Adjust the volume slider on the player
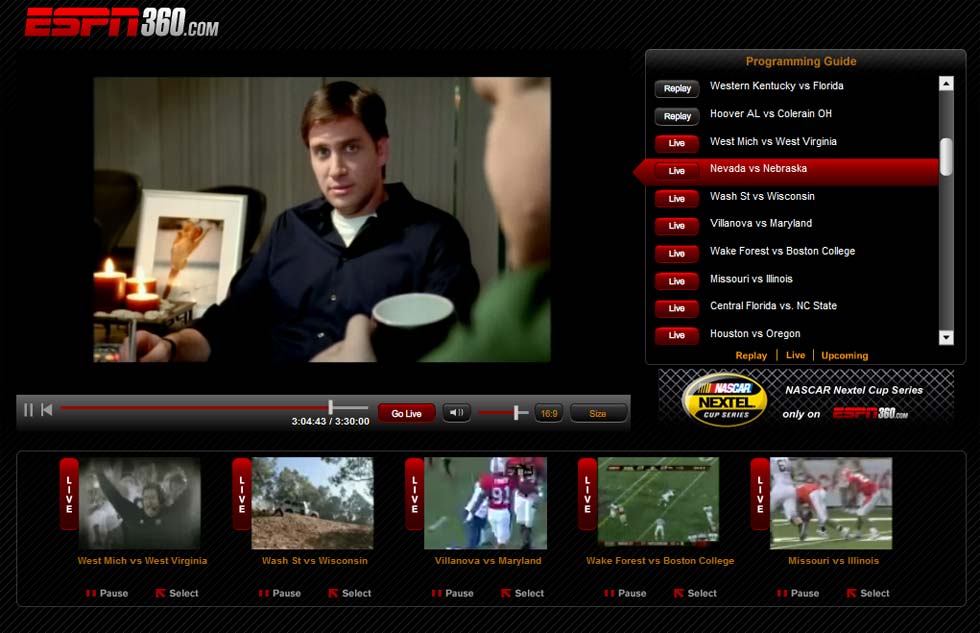This screenshot has height=633, width=980. pos(517,411)
